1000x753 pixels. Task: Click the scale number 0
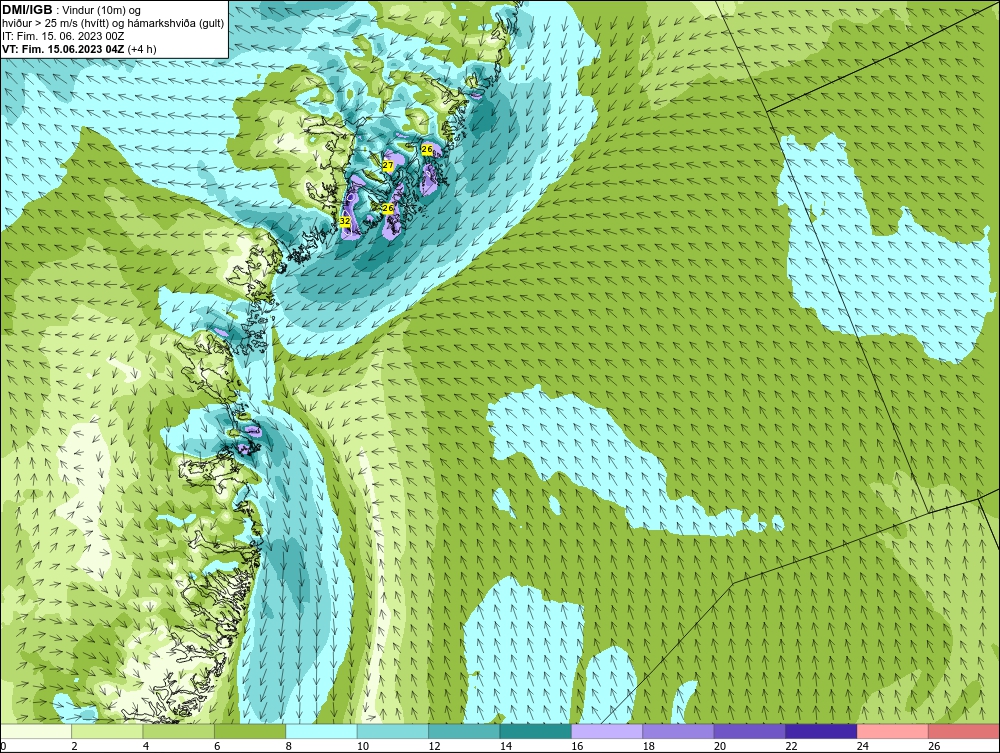3,746
